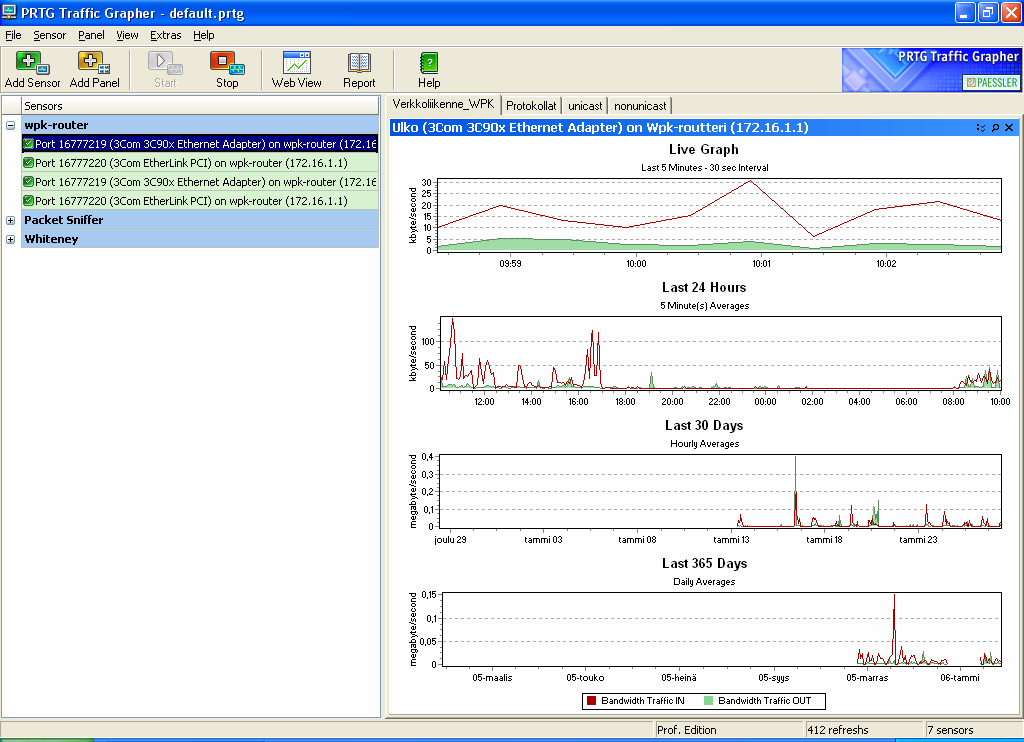Click the "7 sensors" status bar entry
The image size is (1024, 742).
click(x=973, y=730)
